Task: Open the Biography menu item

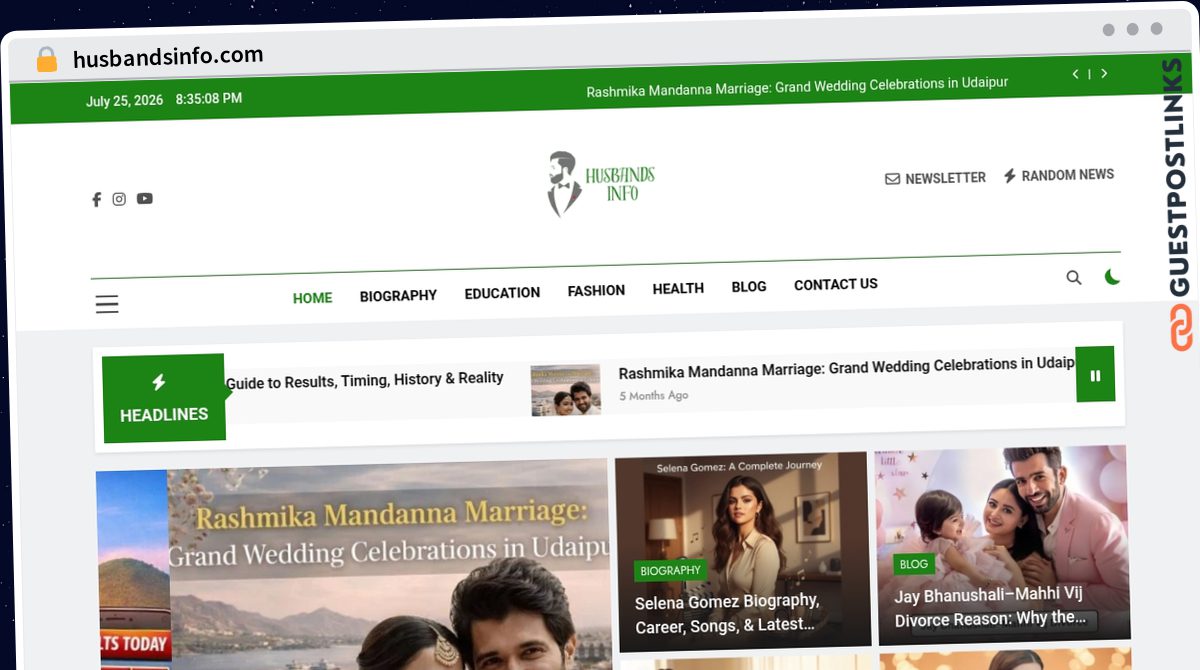Action: [x=398, y=296]
